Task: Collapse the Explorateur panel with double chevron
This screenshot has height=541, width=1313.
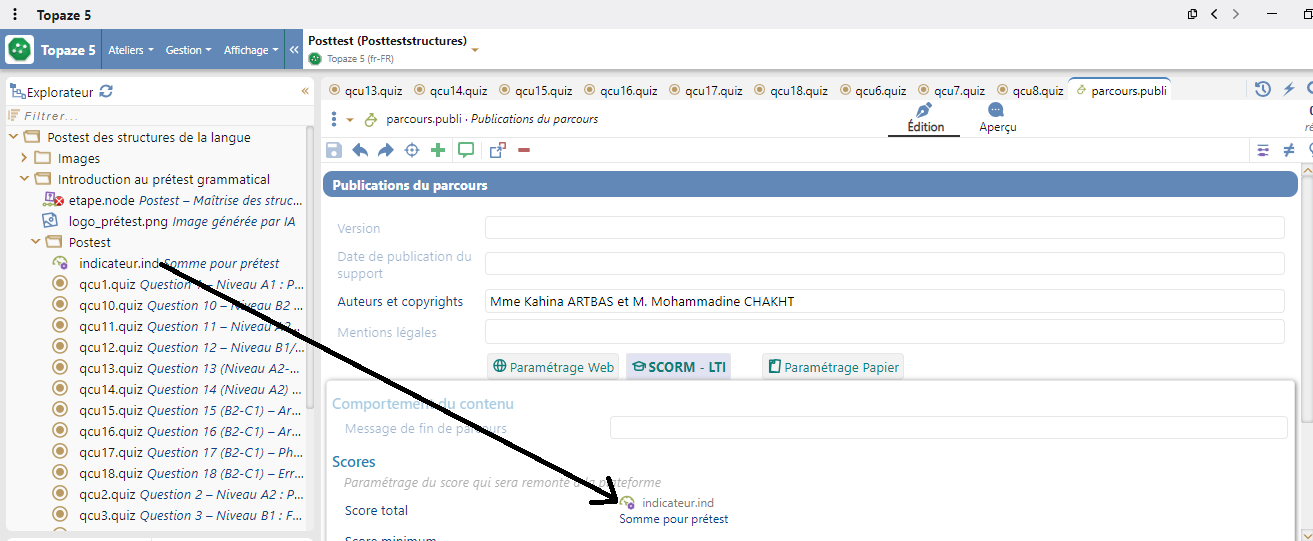Action: 305,91
